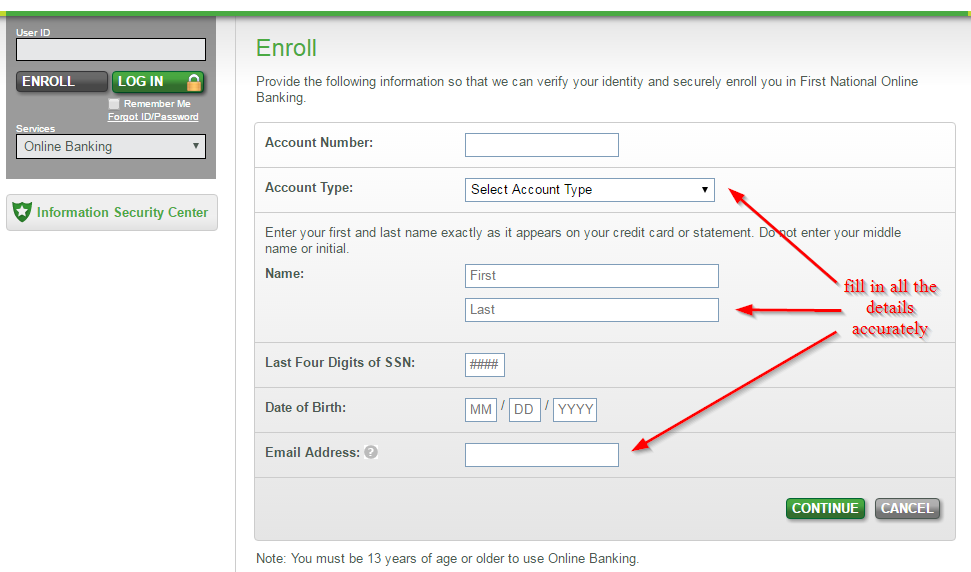Viewport: 971px width, 572px height.
Task: Open the Services Online Banking dropdown
Action: tap(111, 147)
